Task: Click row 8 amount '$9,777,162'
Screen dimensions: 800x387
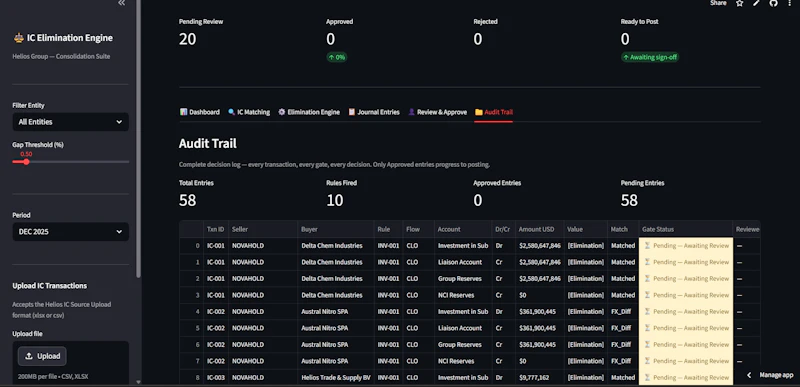Action: (540, 378)
